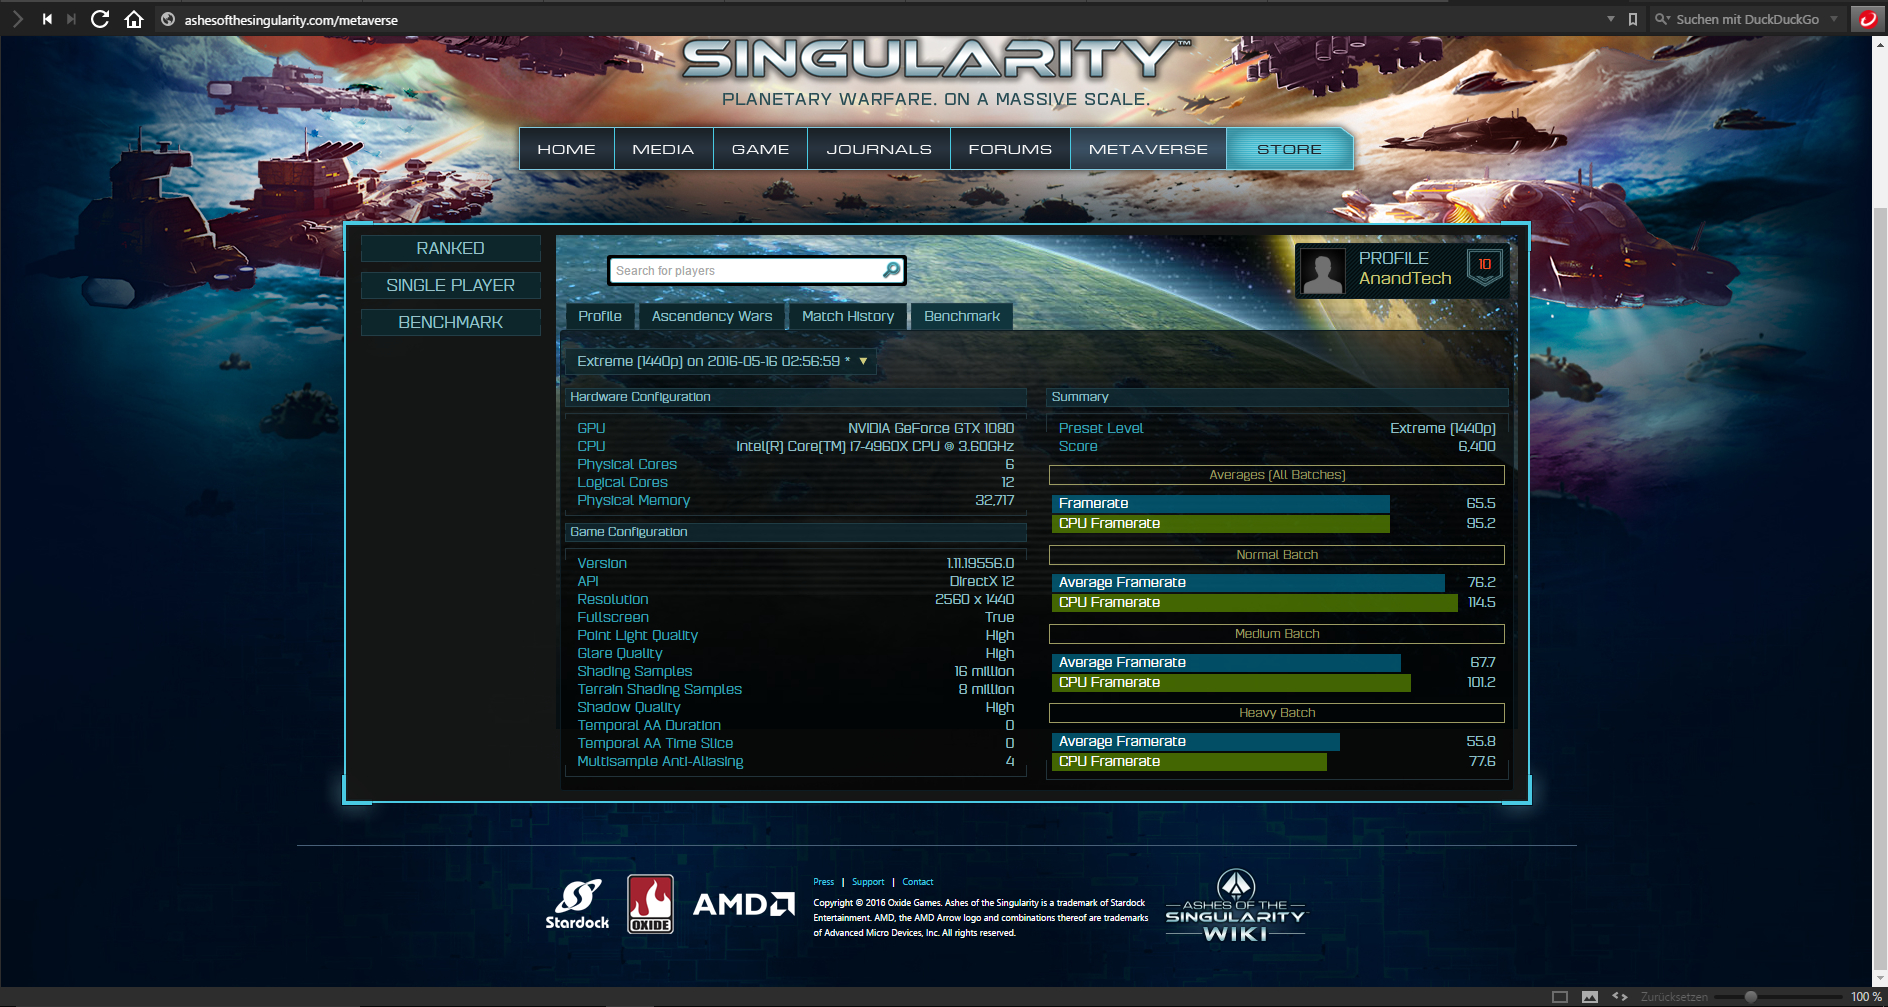This screenshot has height=1007, width=1888.
Task: Open the GAME navigation item
Action: coord(760,149)
